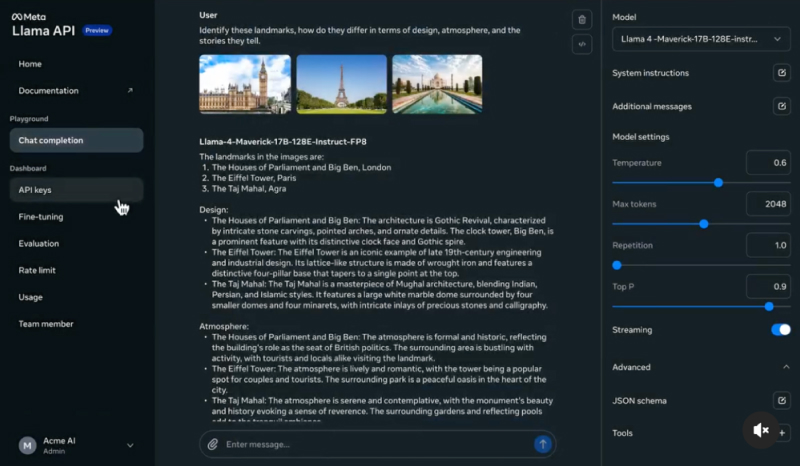Click the System instructions label
The height and width of the screenshot is (466, 800).
click(651, 73)
